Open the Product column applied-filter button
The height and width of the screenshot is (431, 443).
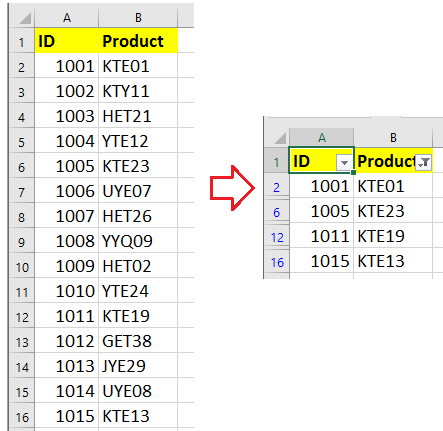423,163
